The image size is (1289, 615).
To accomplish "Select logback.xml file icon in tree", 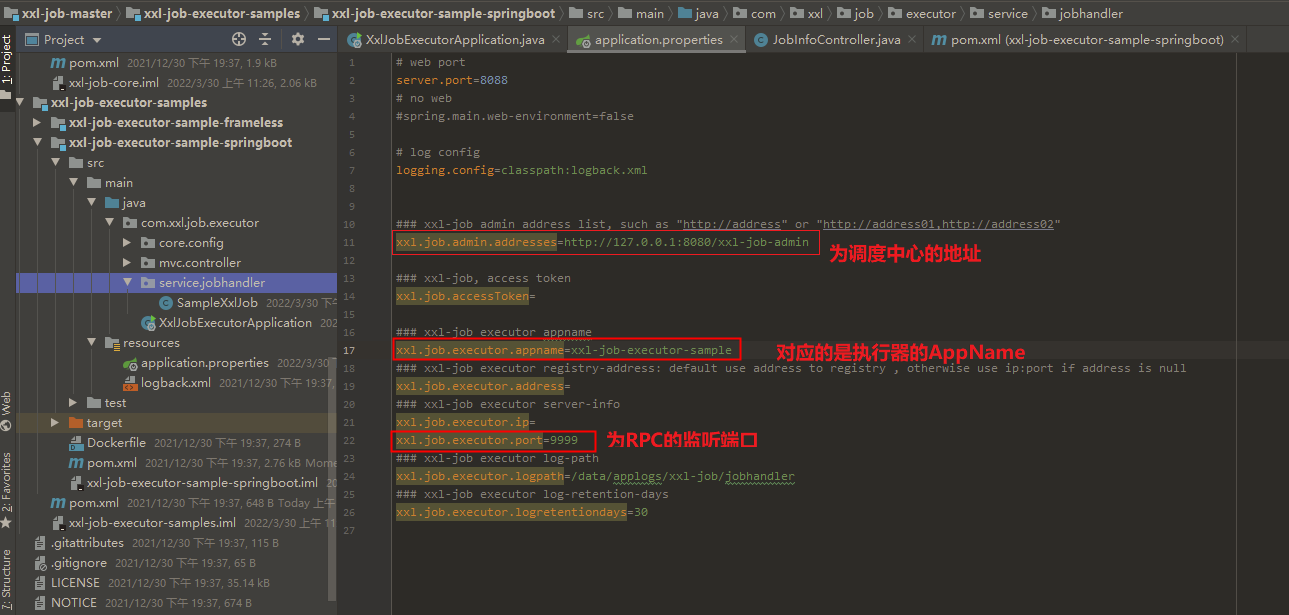I will (130, 383).
